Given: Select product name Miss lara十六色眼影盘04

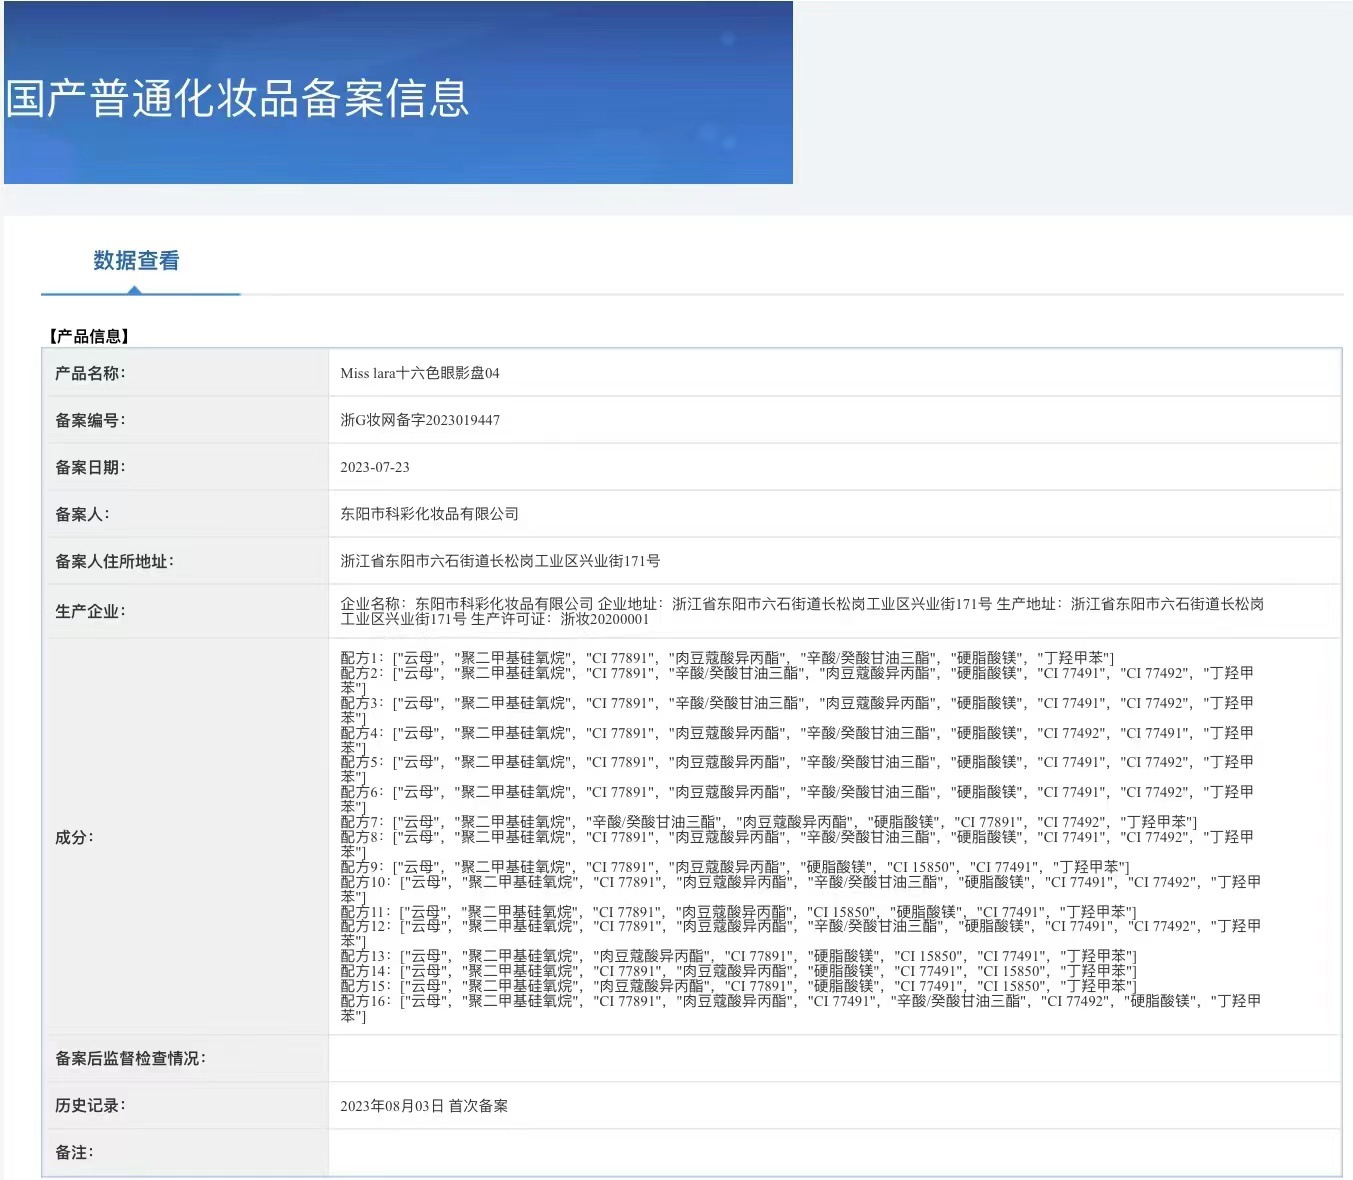Looking at the screenshot, I should coord(420,373).
